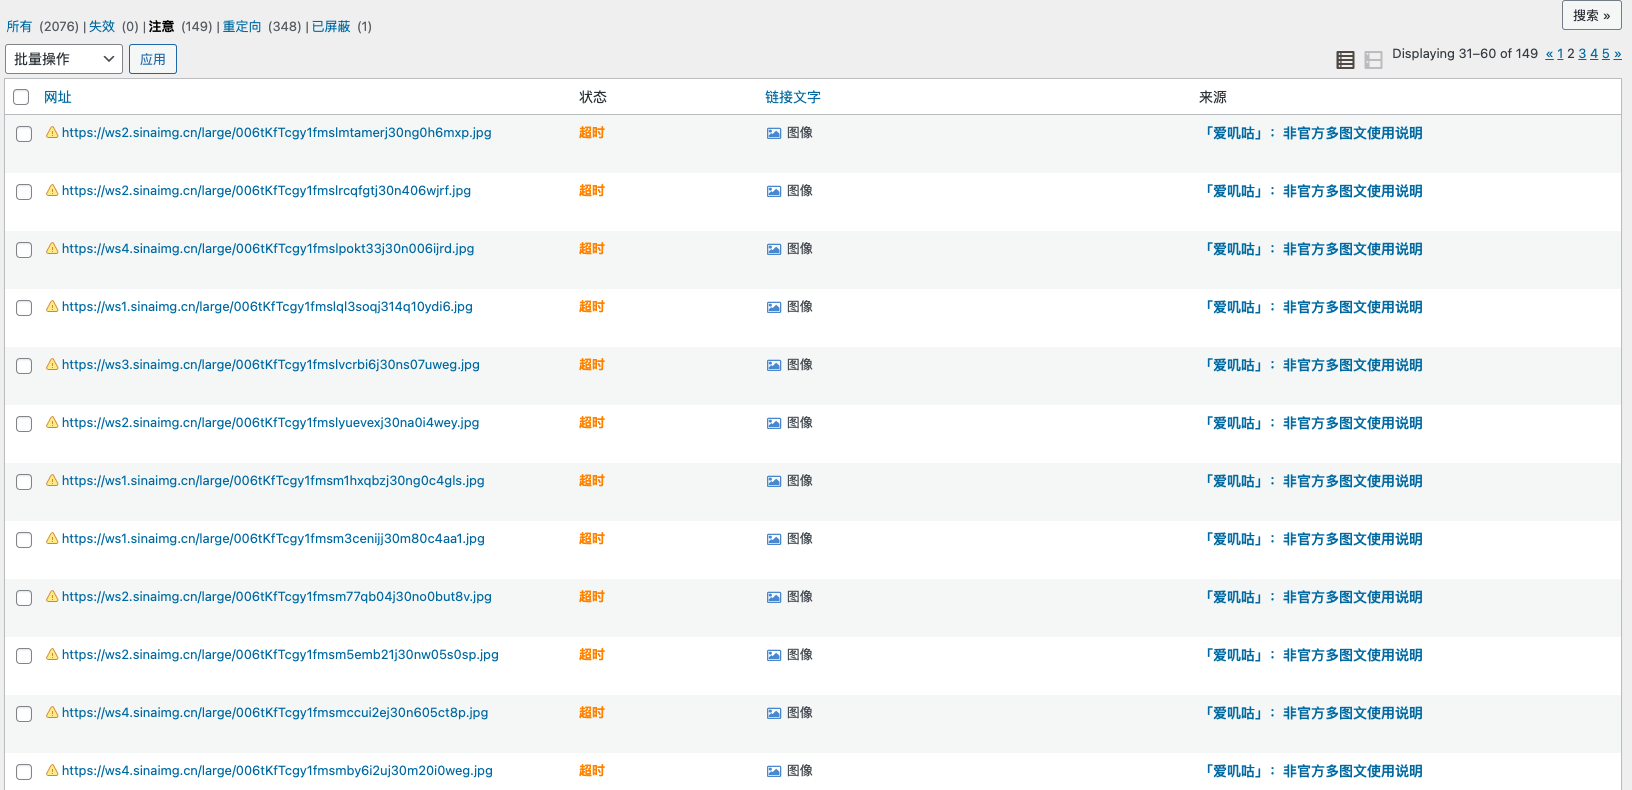Image resolution: width=1632 pixels, height=790 pixels.
Task: Click warning icon beside the fmsm1hxqbzj URL
Action: click(x=52, y=480)
